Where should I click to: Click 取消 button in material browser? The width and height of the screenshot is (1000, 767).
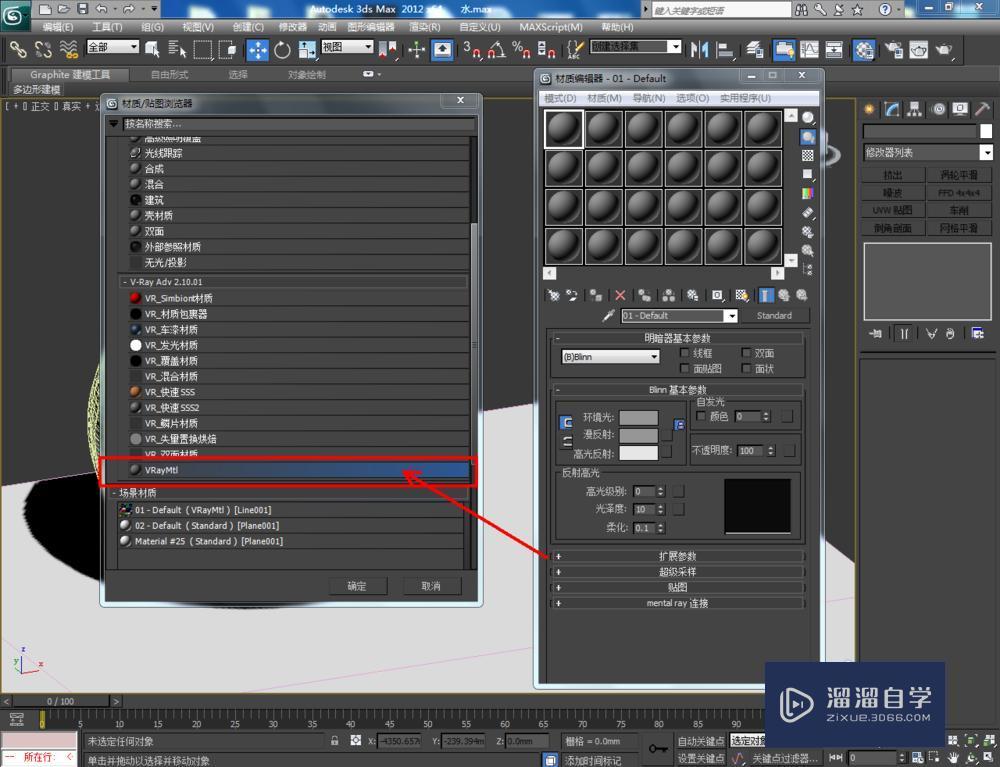[x=431, y=586]
